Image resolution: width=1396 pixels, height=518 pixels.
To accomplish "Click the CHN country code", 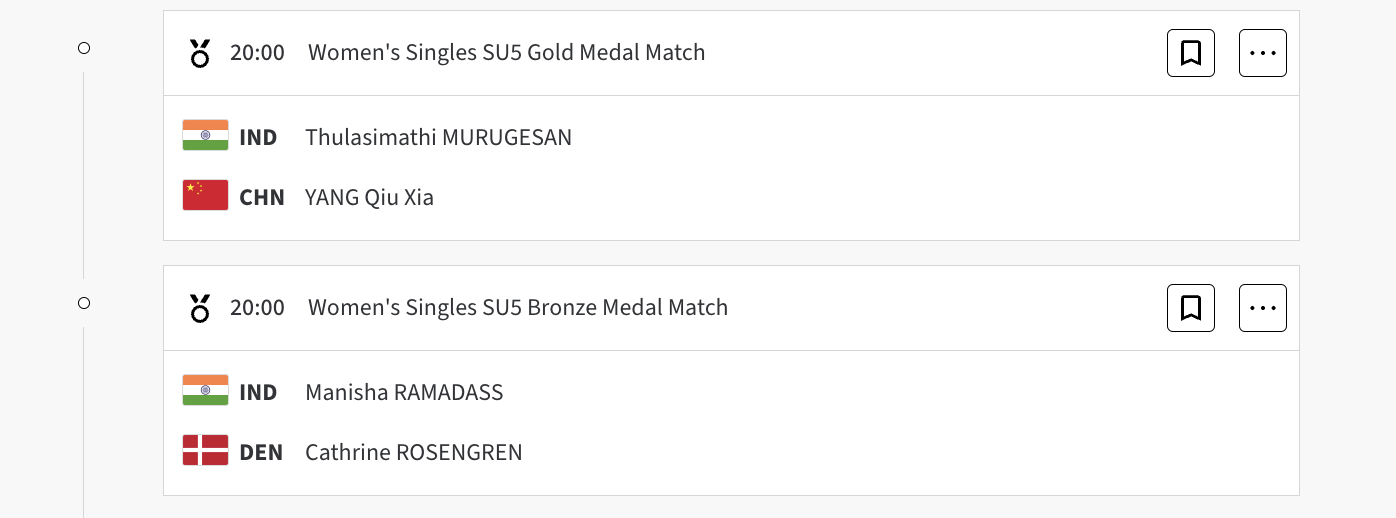I will pos(261,197).
